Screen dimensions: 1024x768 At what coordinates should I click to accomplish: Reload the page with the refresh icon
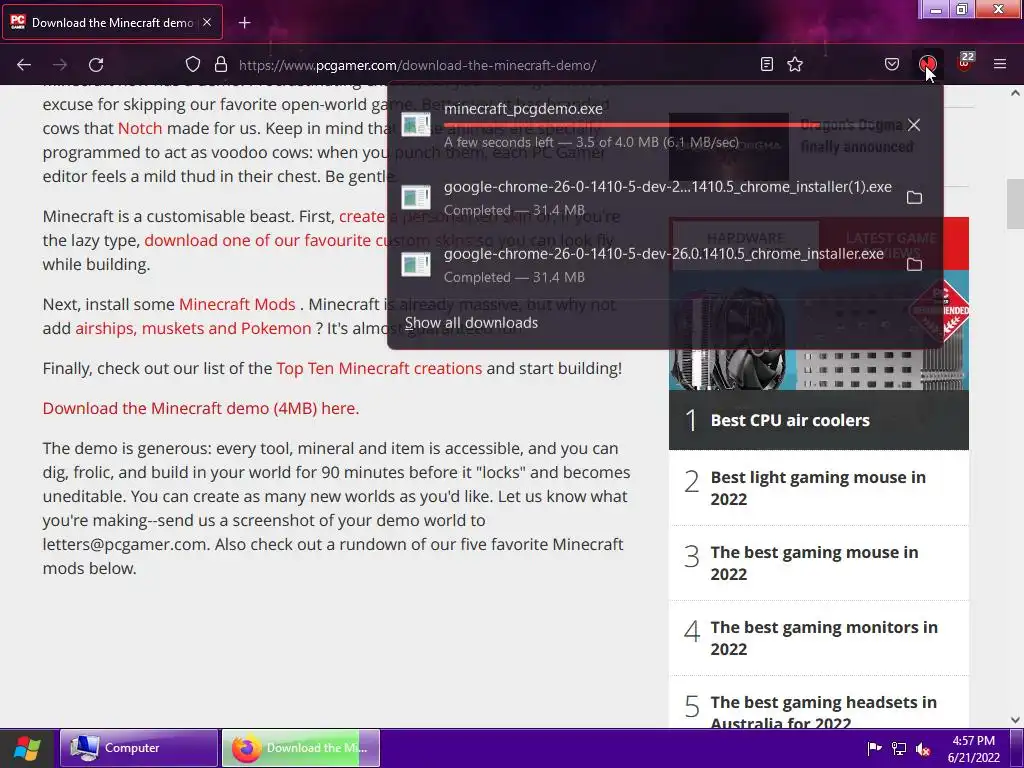[x=96, y=65]
